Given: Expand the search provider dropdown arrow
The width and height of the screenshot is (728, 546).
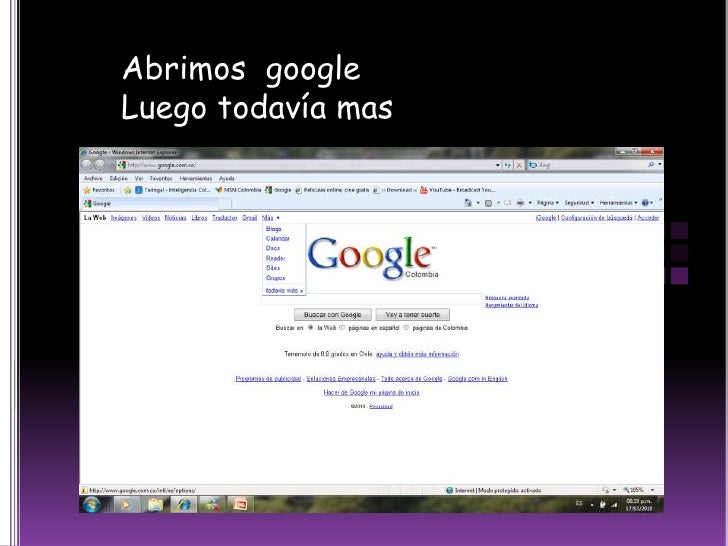Looking at the screenshot, I should [660, 165].
